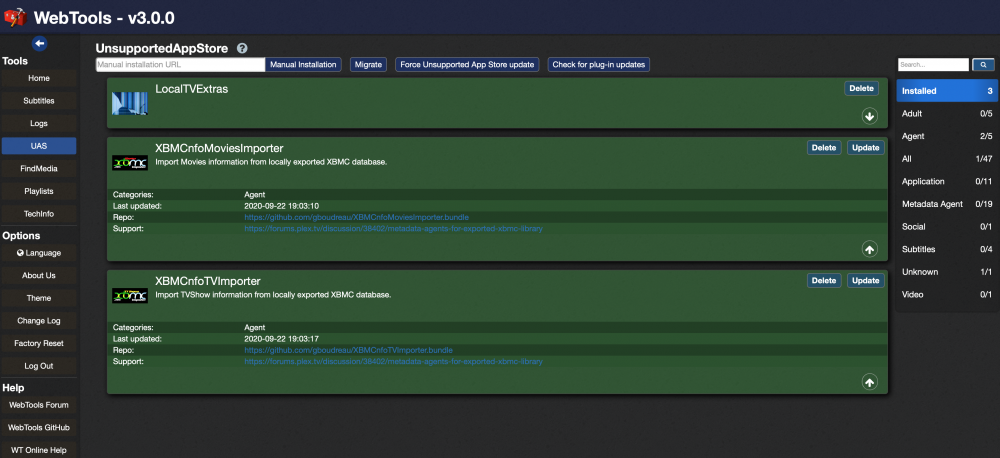
Task: Select the Adult category filter
Action: [x=946, y=114]
